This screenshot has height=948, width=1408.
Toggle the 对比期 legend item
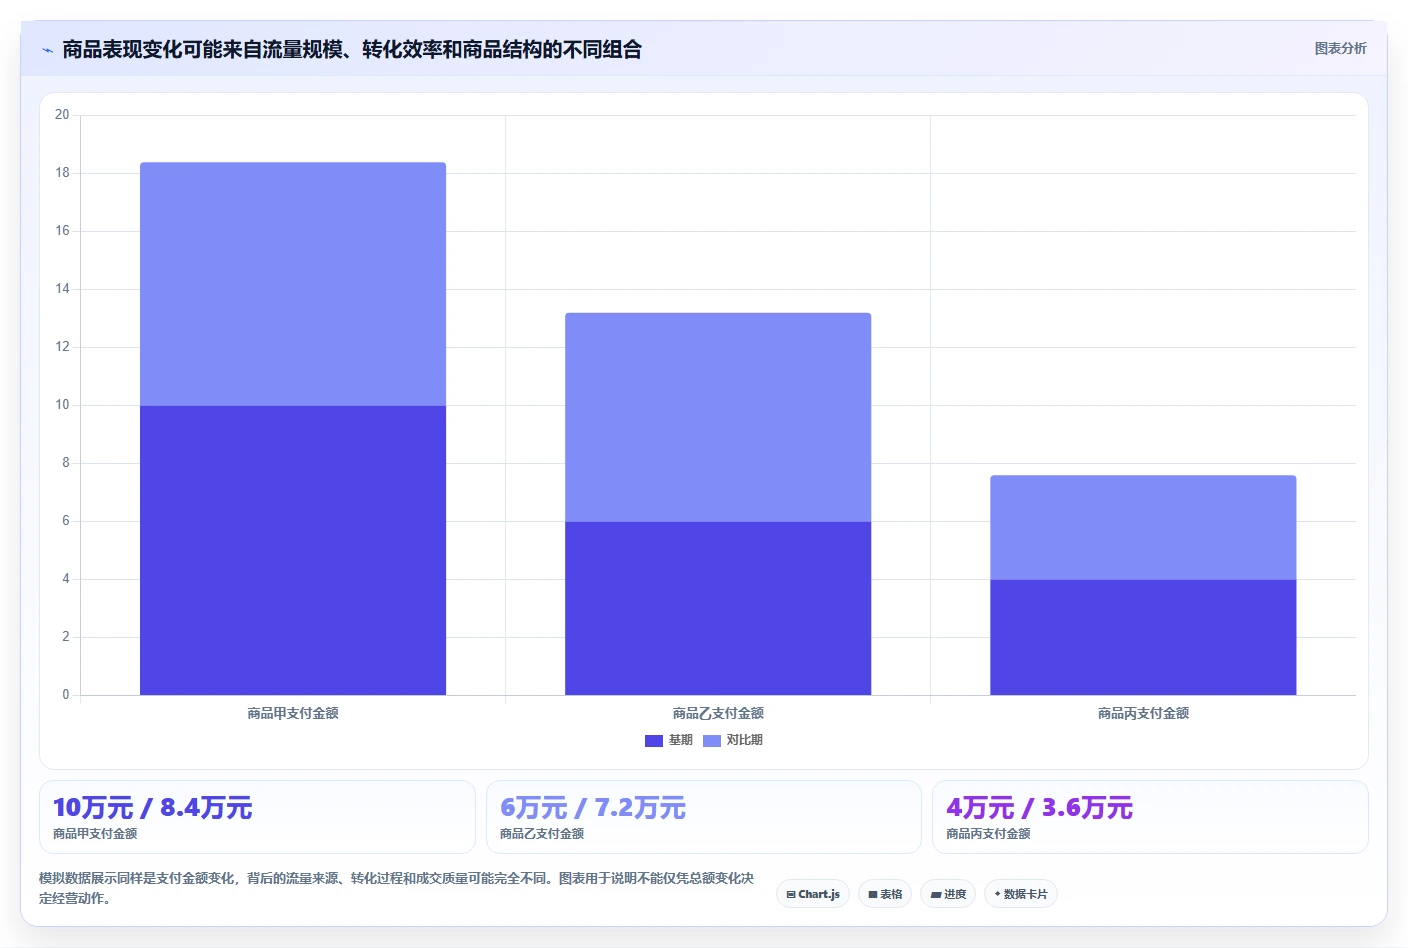click(x=733, y=740)
